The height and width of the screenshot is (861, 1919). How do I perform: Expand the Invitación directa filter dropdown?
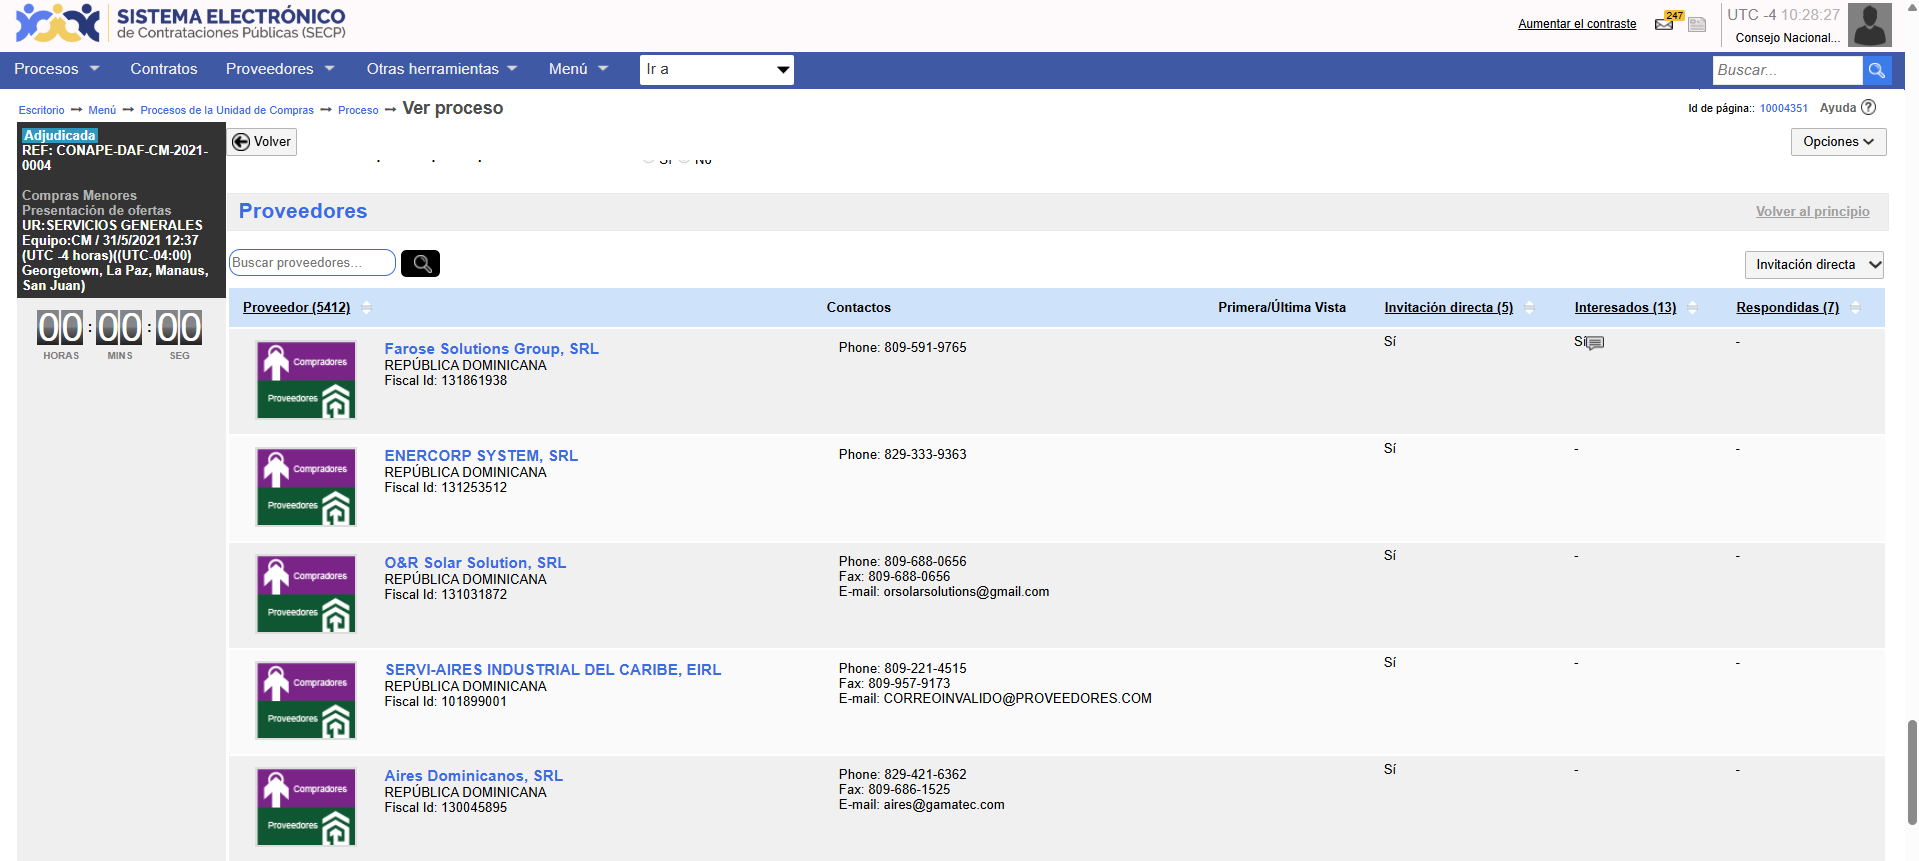pyautogui.click(x=1814, y=265)
